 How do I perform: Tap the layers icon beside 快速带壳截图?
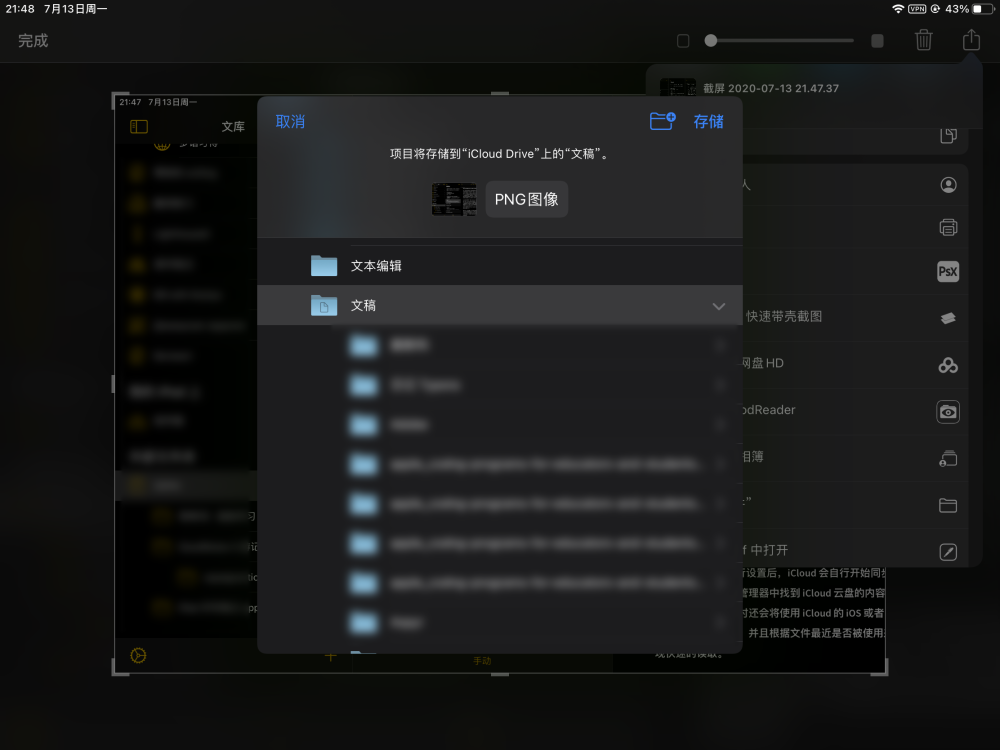(x=948, y=318)
